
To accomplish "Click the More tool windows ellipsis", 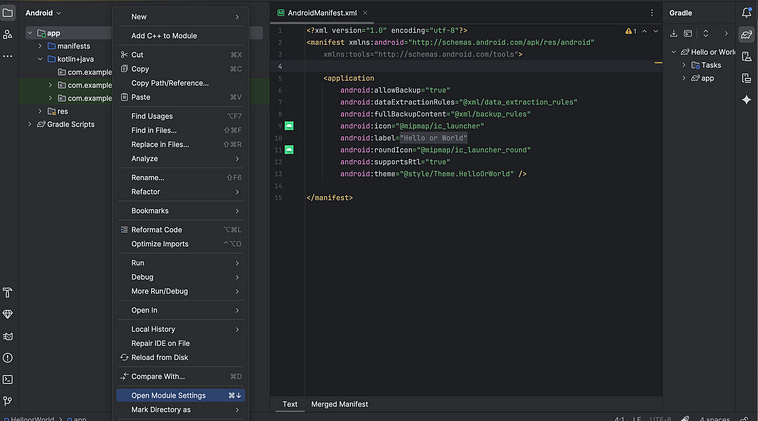I will [x=8, y=56].
